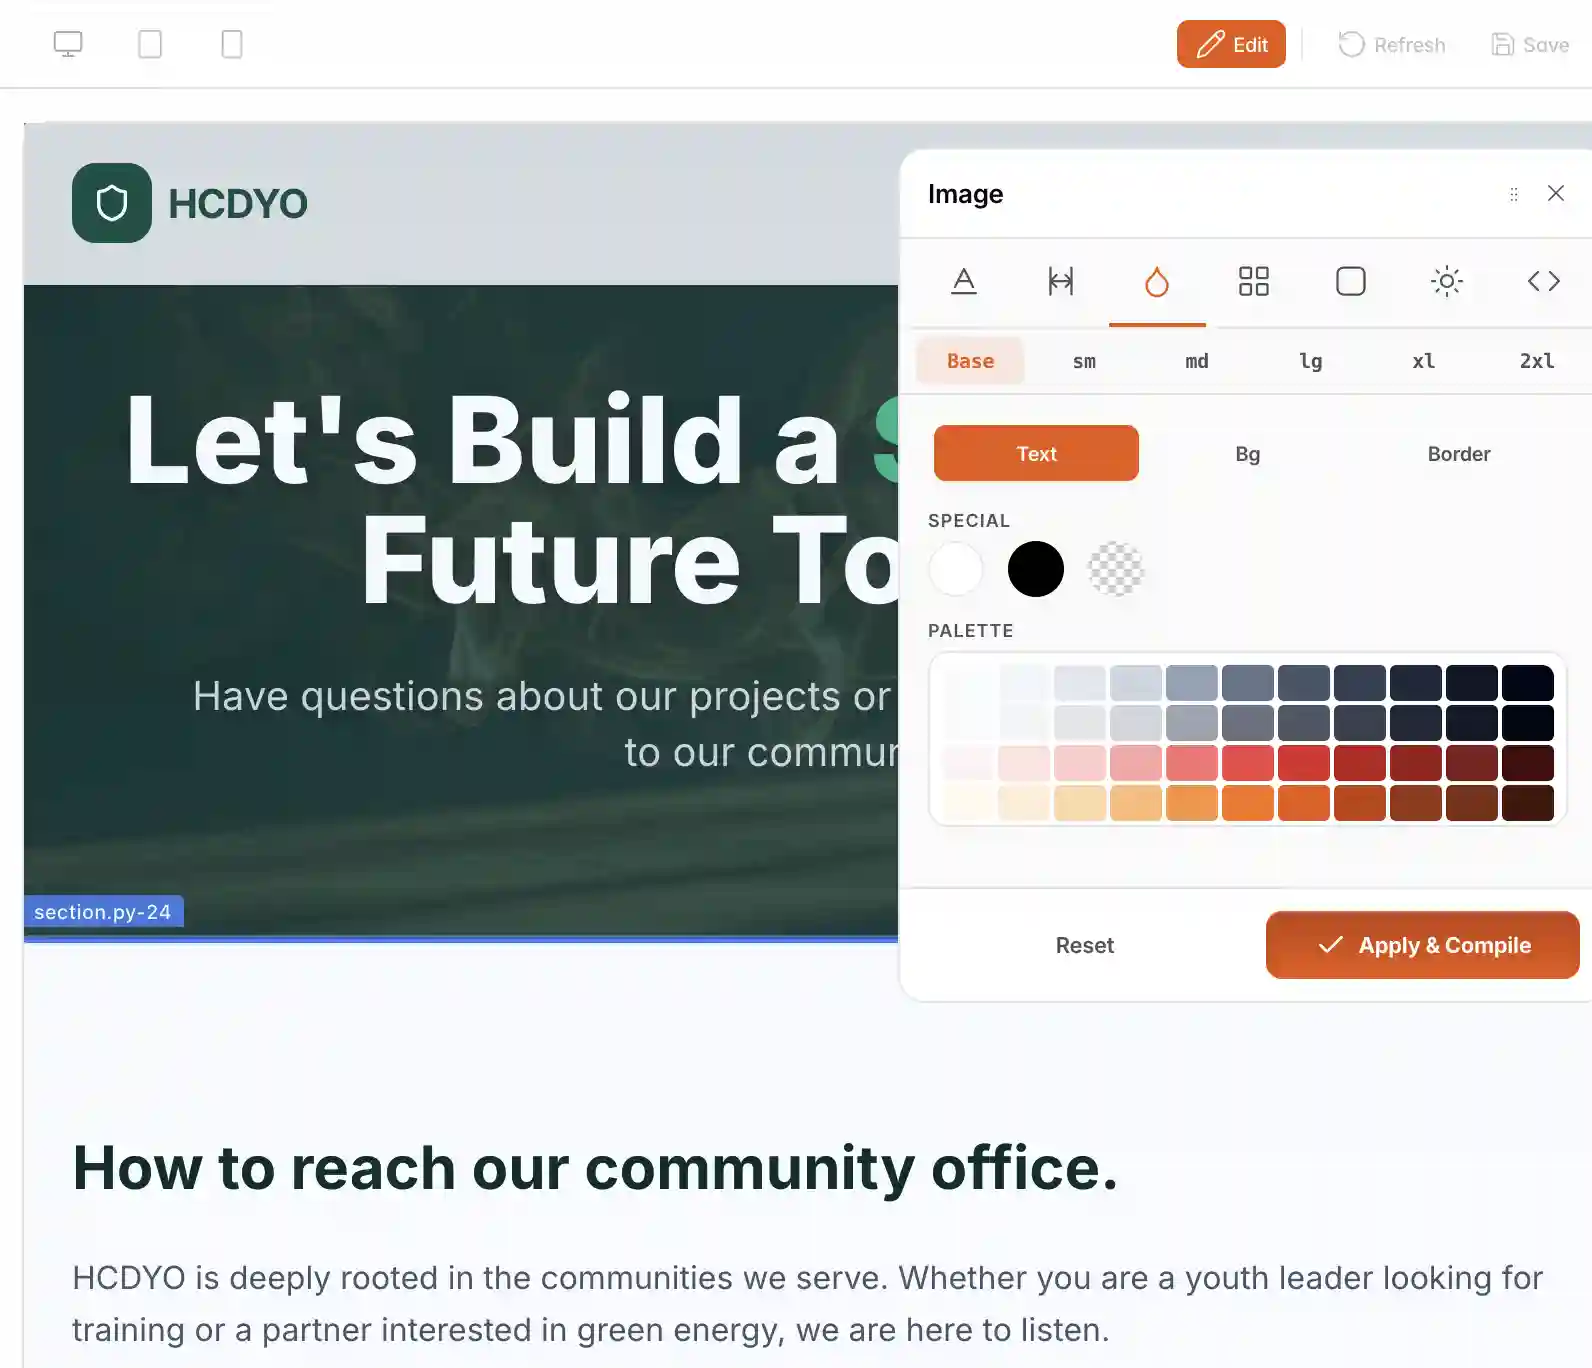Viewport: 1592px width, 1368px height.
Task: Click Apply & Compile button
Action: pos(1423,945)
